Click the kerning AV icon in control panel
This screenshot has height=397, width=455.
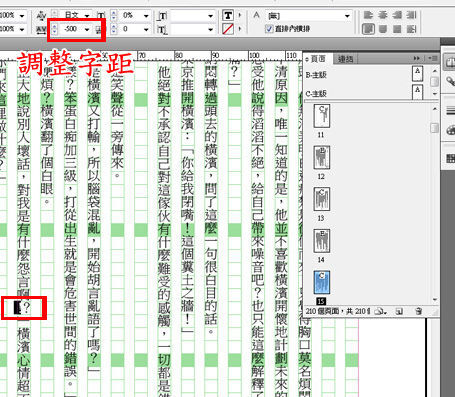coord(41,15)
